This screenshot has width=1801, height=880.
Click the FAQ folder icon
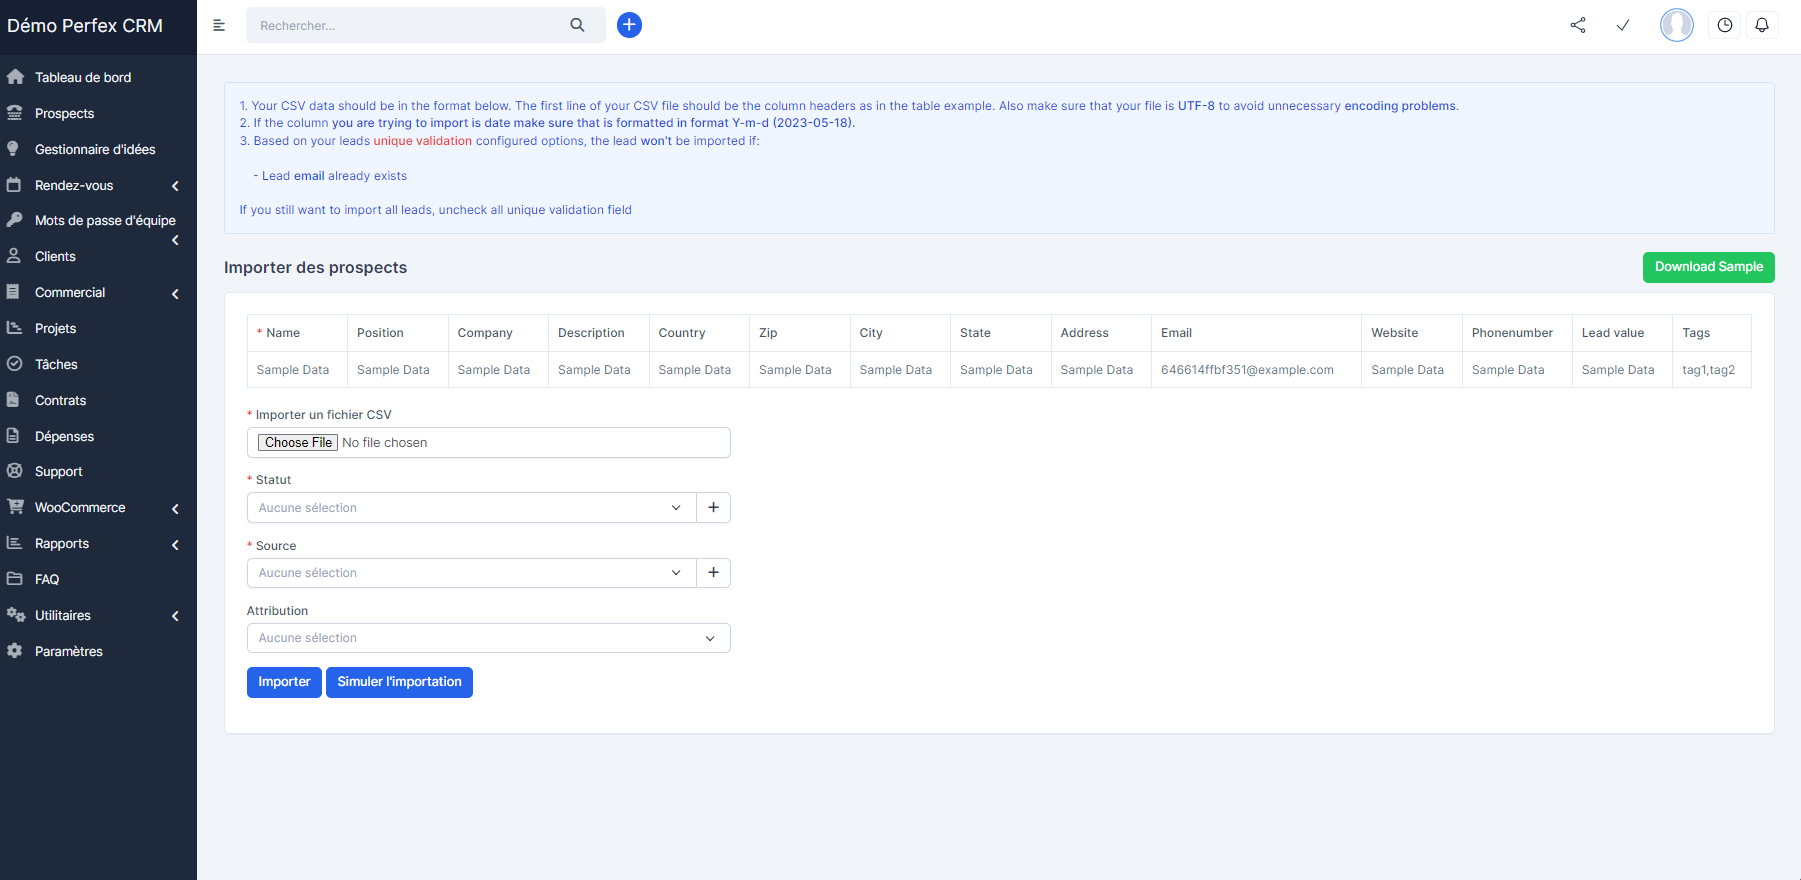pyautogui.click(x=14, y=579)
